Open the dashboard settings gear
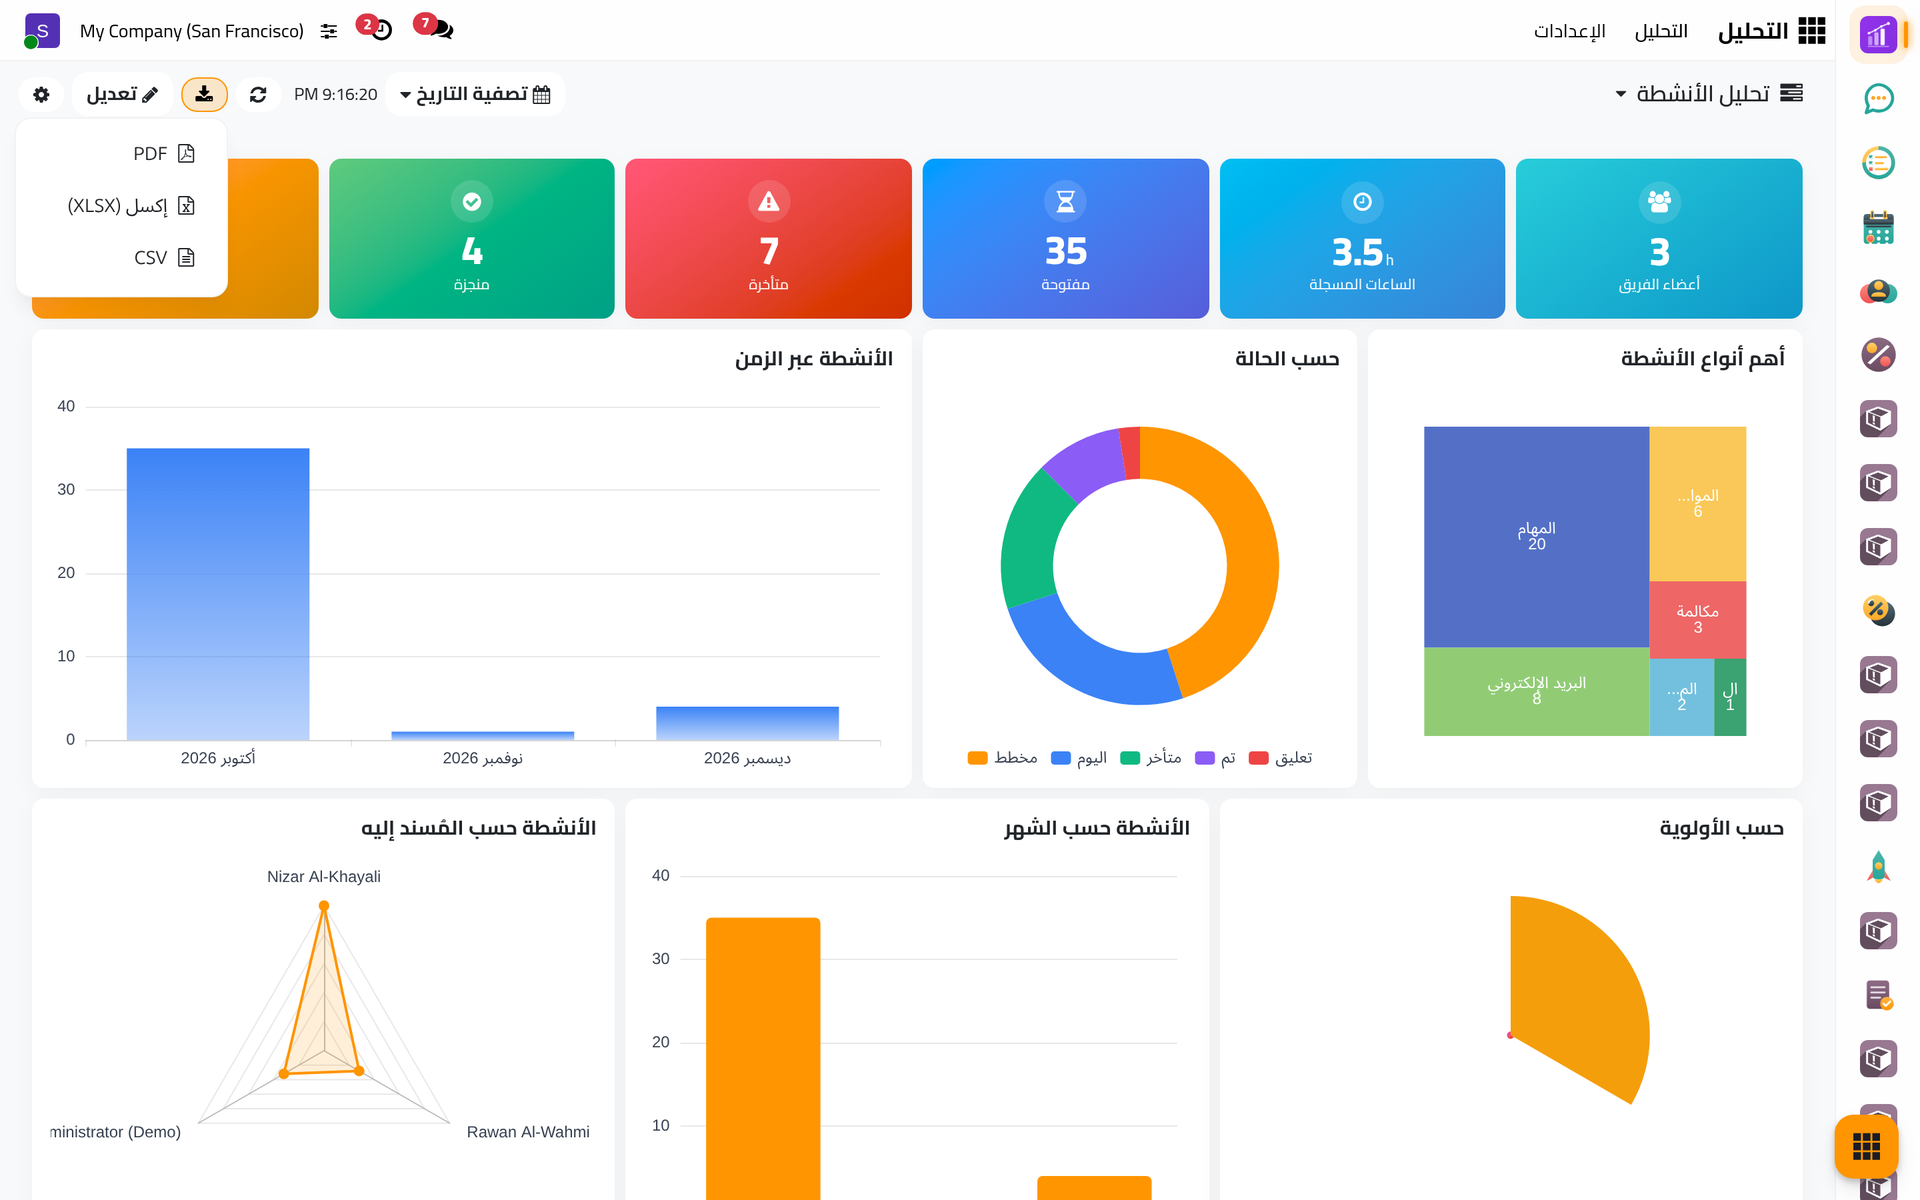Screen dimensions: 1920x1200 (41, 94)
